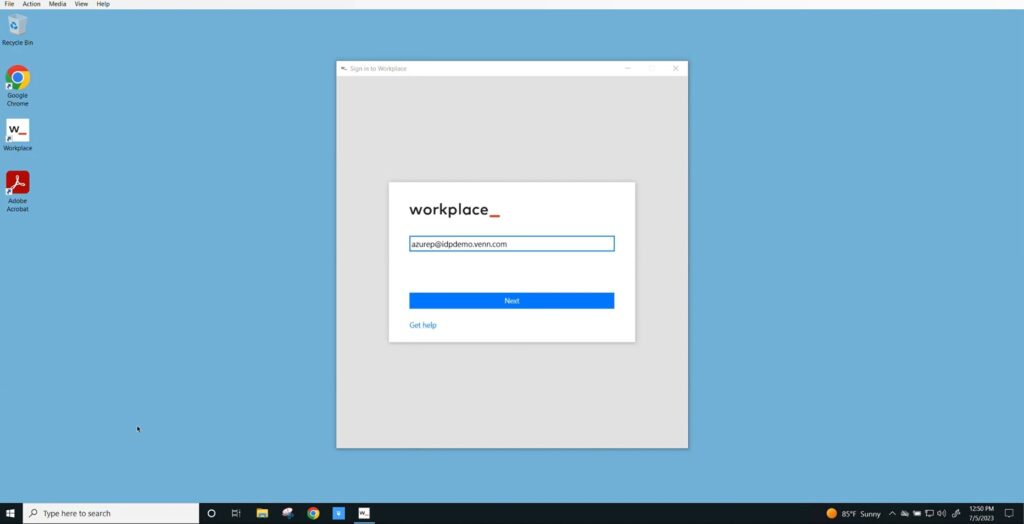Click the Chrome icon in the taskbar
Screen dimensions: 1024x524
click(313, 513)
